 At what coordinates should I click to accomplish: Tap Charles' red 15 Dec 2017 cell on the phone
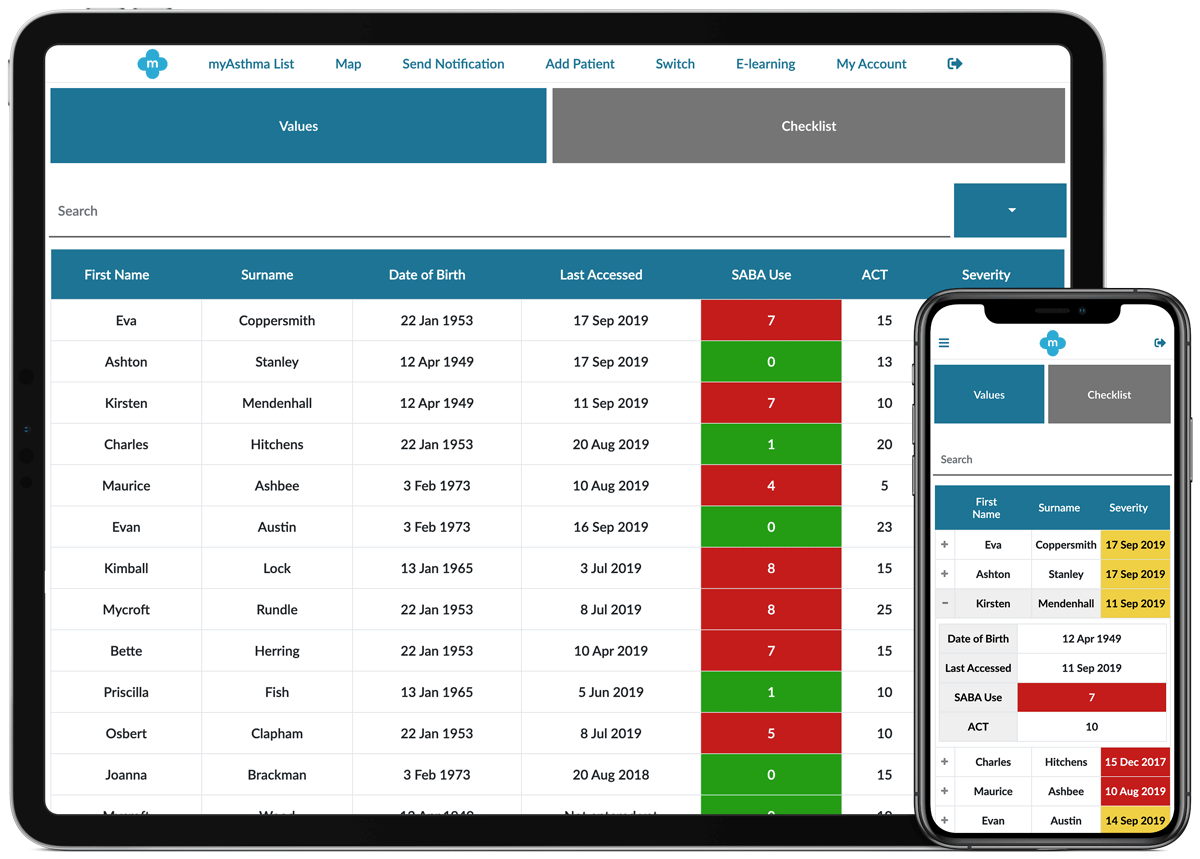[1135, 762]
